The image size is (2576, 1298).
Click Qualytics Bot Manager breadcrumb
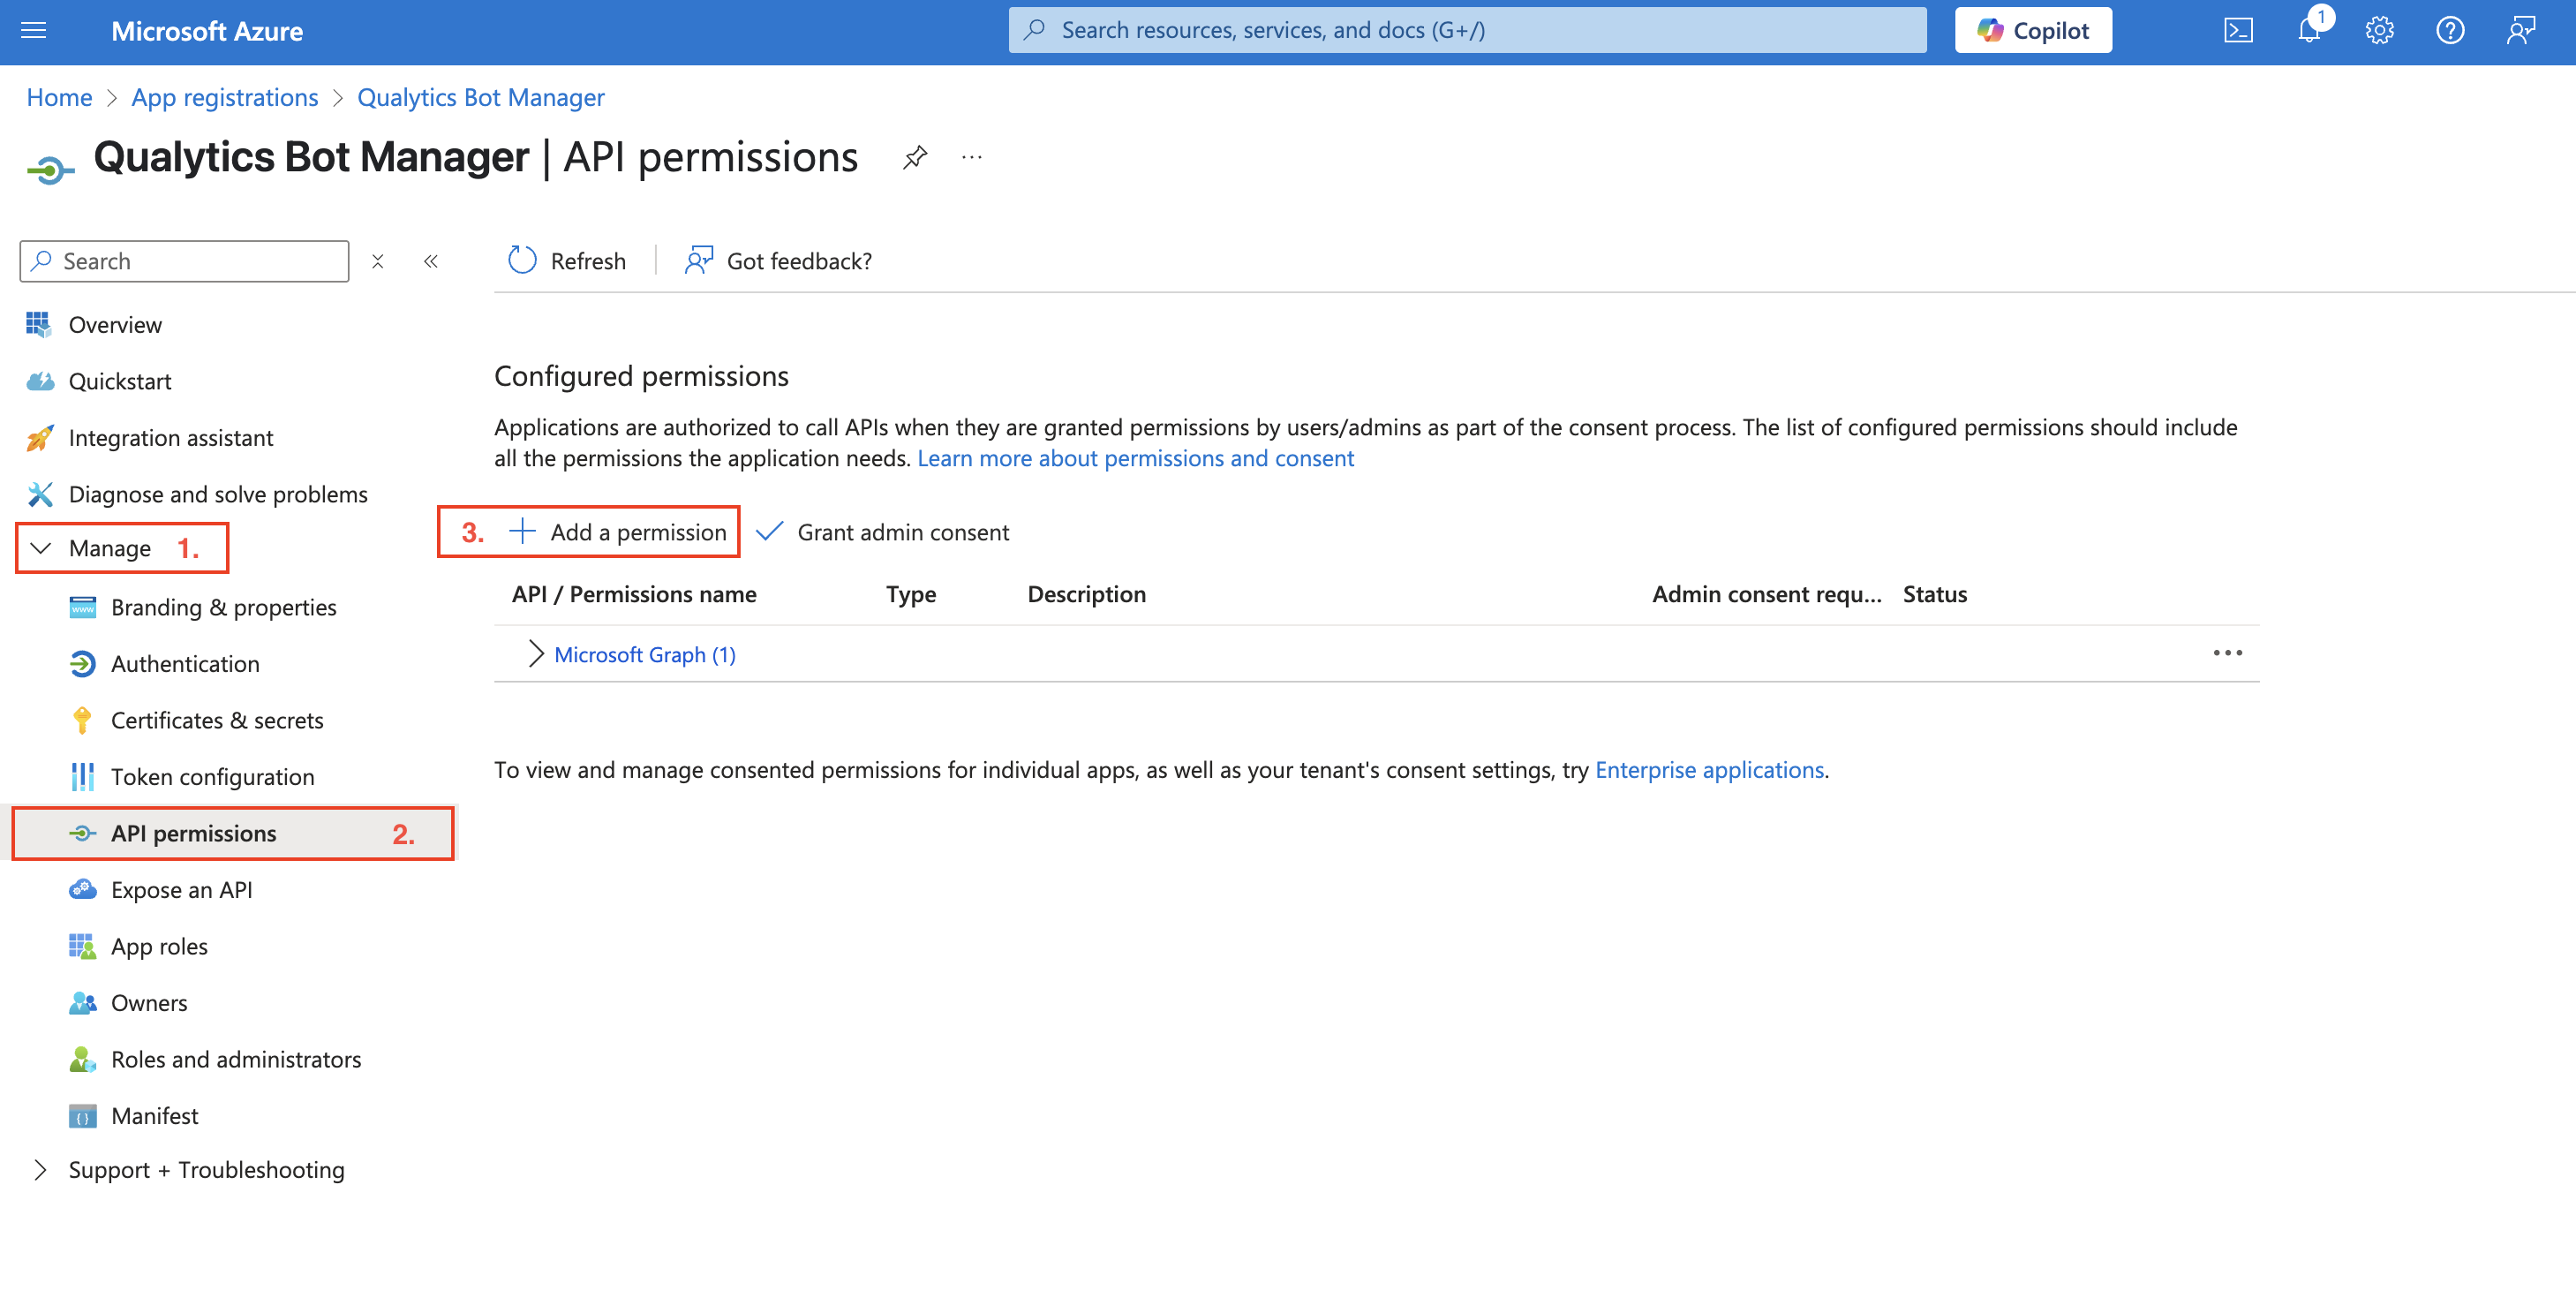[480, 97]
